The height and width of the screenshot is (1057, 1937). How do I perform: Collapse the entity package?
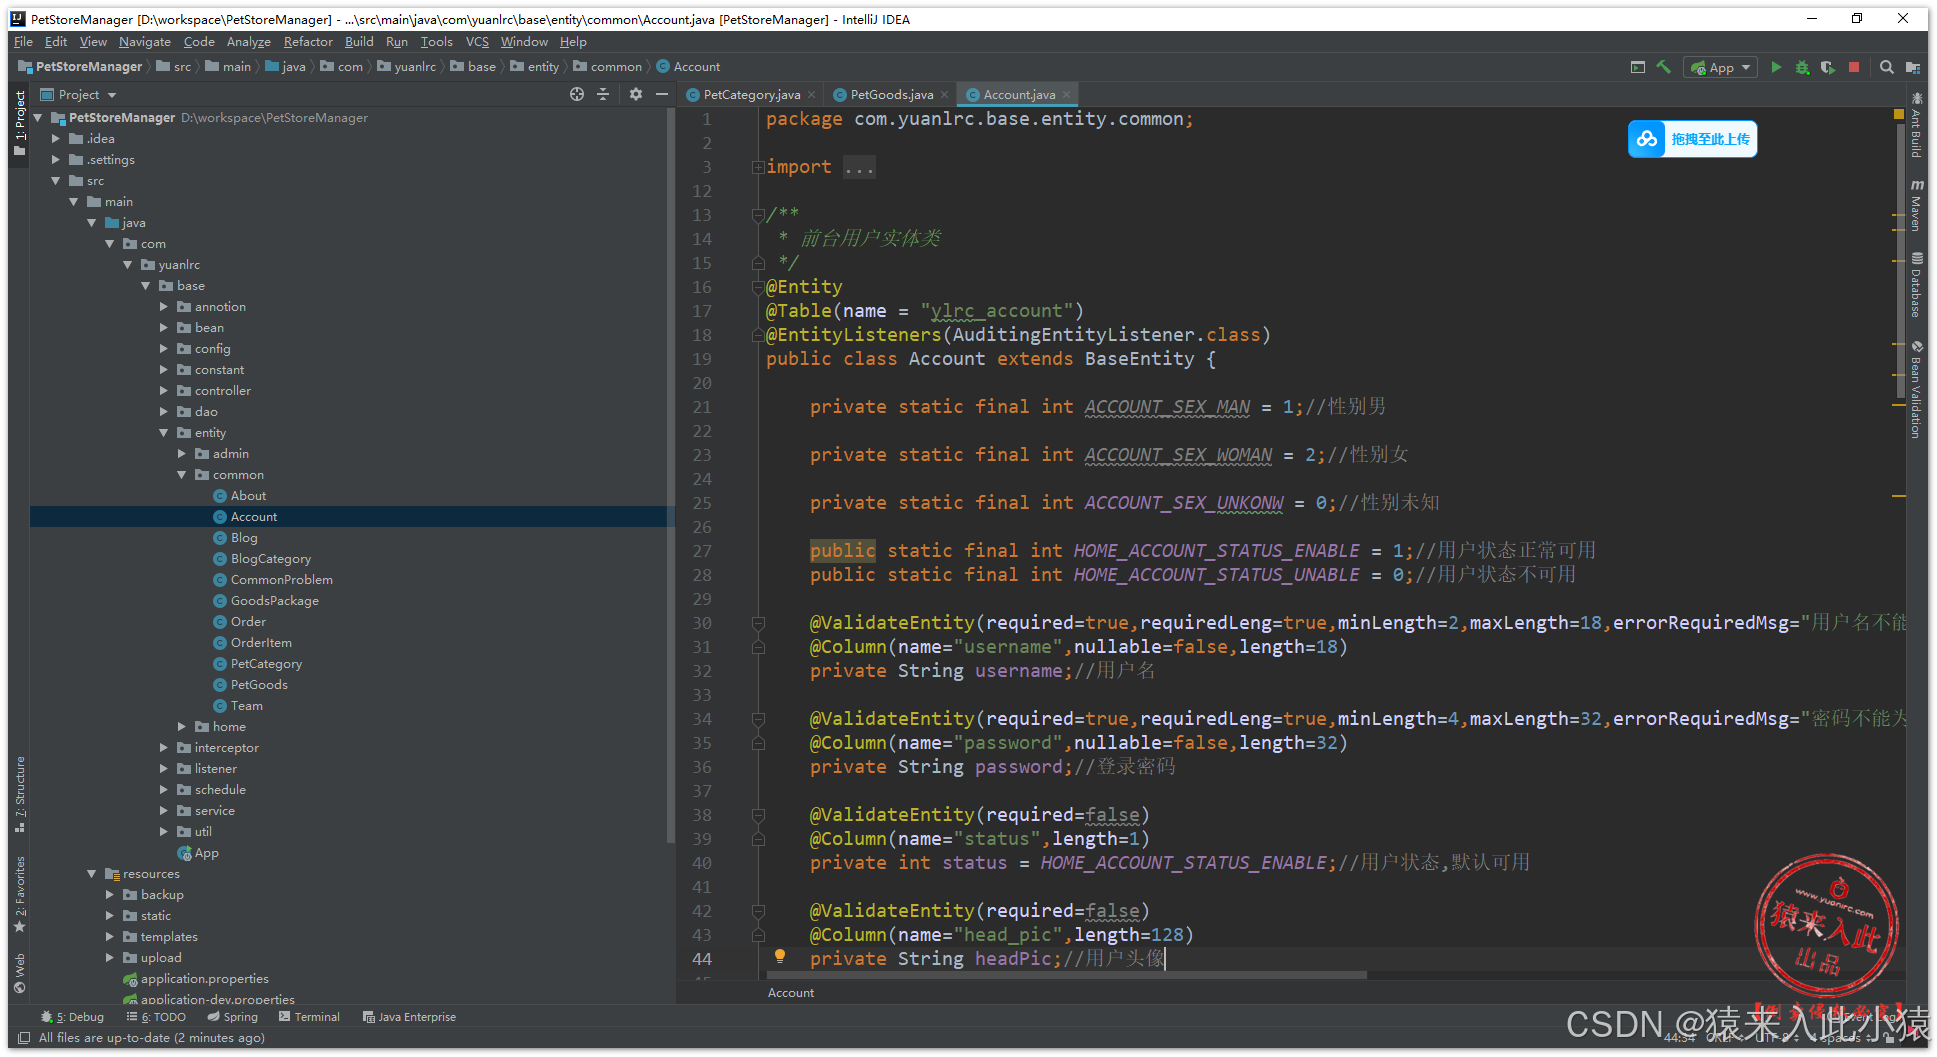[164, 433]
